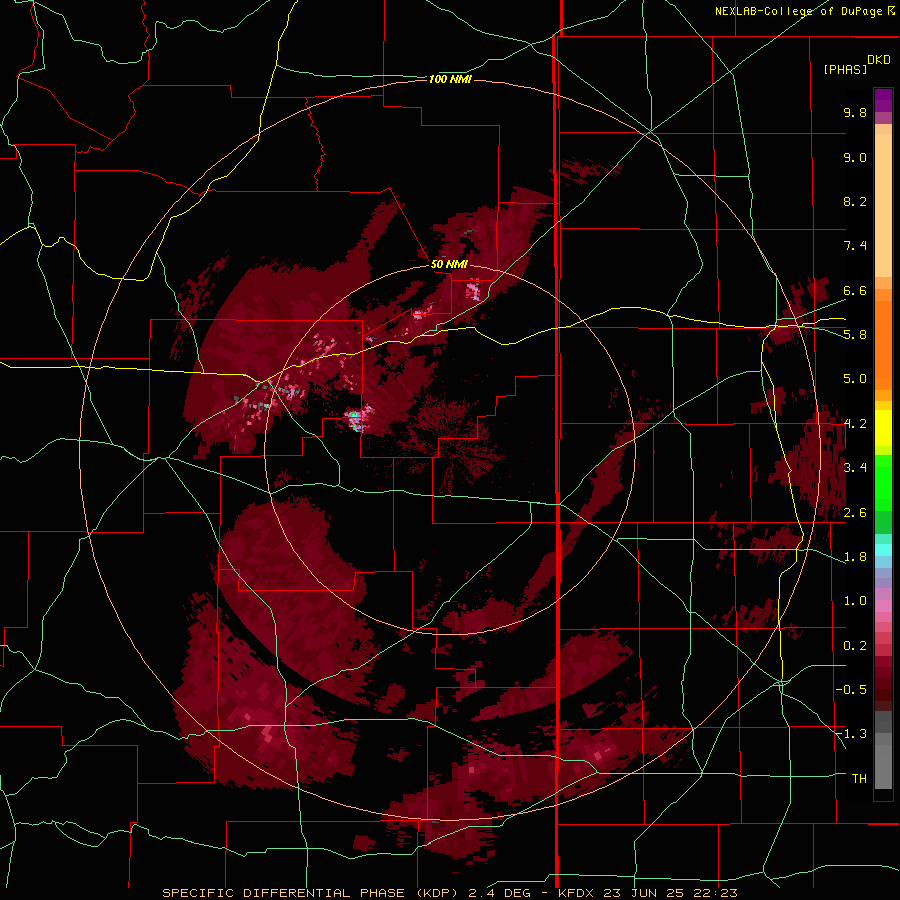Click the 7.4 value on the color scale
Image resolution: width=900 pixels, height=900 pixels.
click(855, 246)
